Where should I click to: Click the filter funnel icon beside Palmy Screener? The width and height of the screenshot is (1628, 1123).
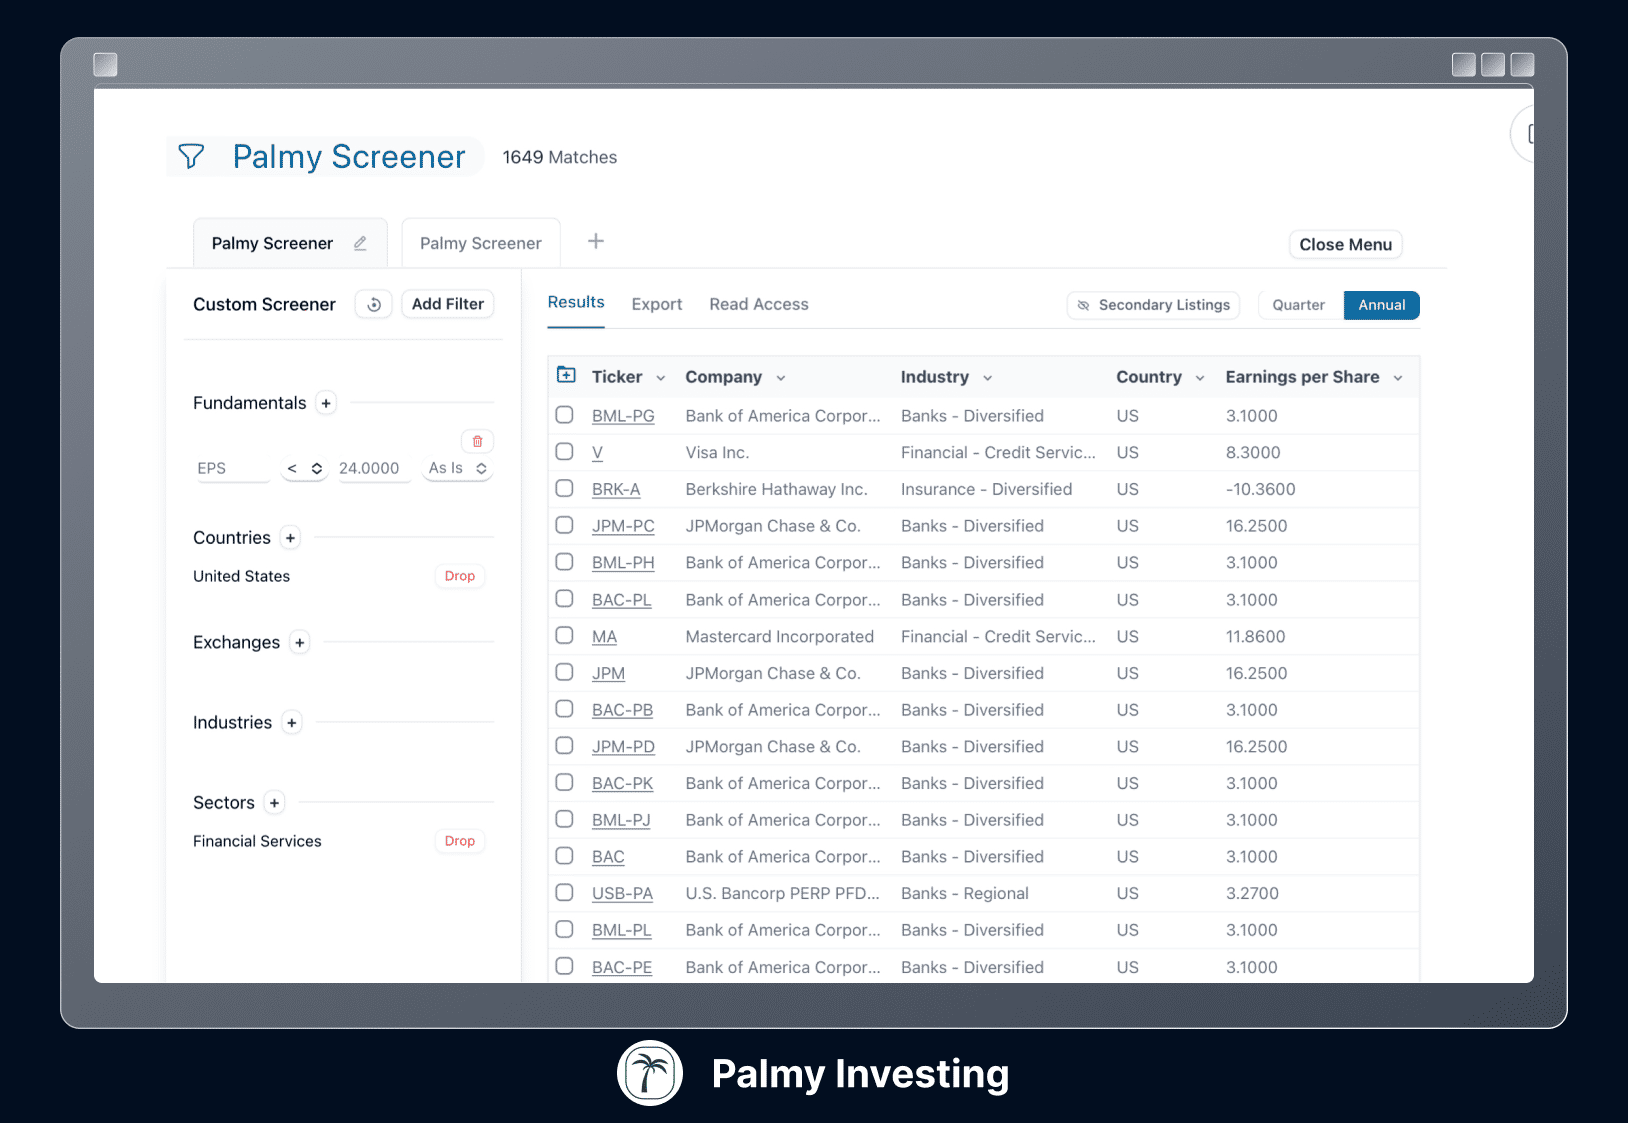[x=191, y=156]
